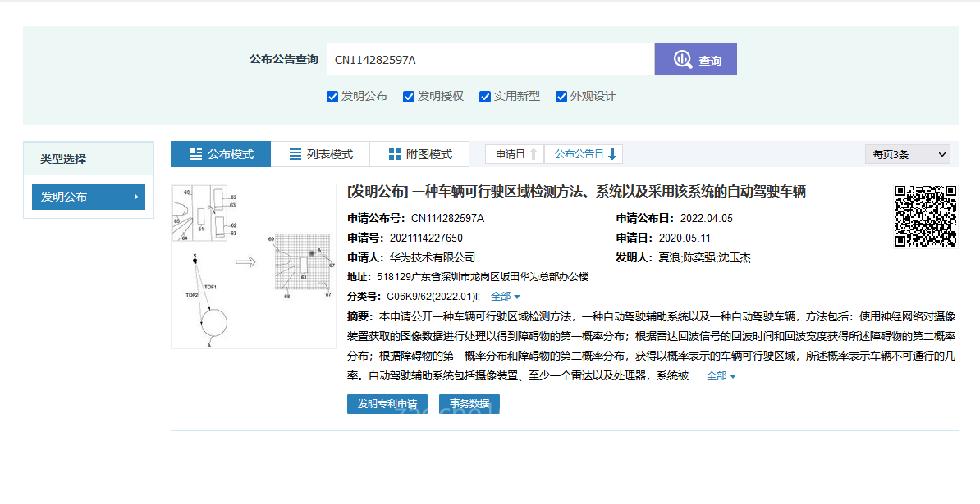
Task: Toggle the 发明授权 checkbox
Action: pyautogui.click(x=409, y=97)
